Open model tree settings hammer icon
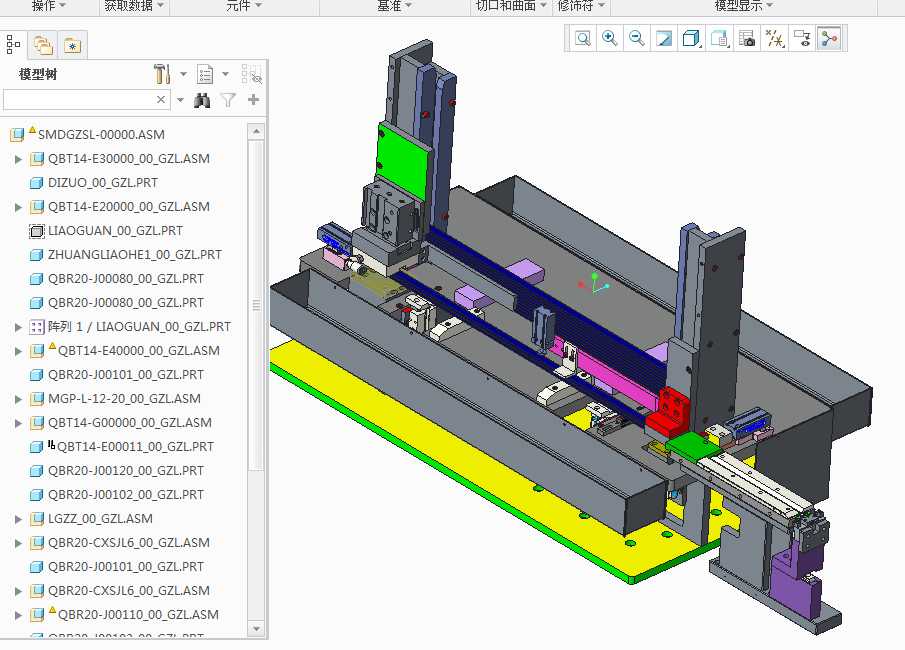This screenshot has height=650, width=905. click(162, 74)
